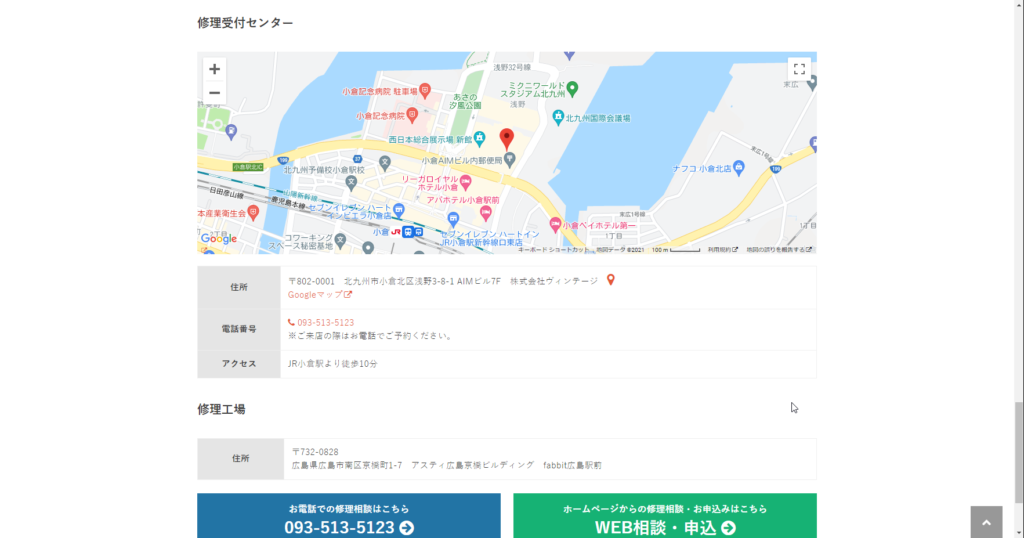Open 利用規約 map terms link
This screenshot has height=538, width=1024.
point(723,250)
